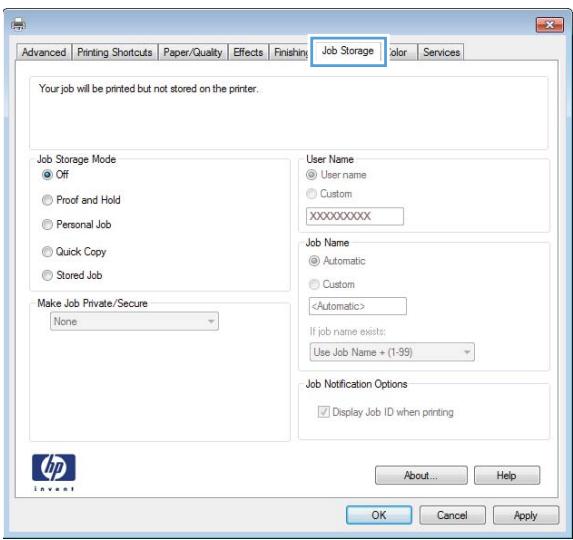573x540 pixels.
Task: Click the user name text field
Action: (355, 216)
